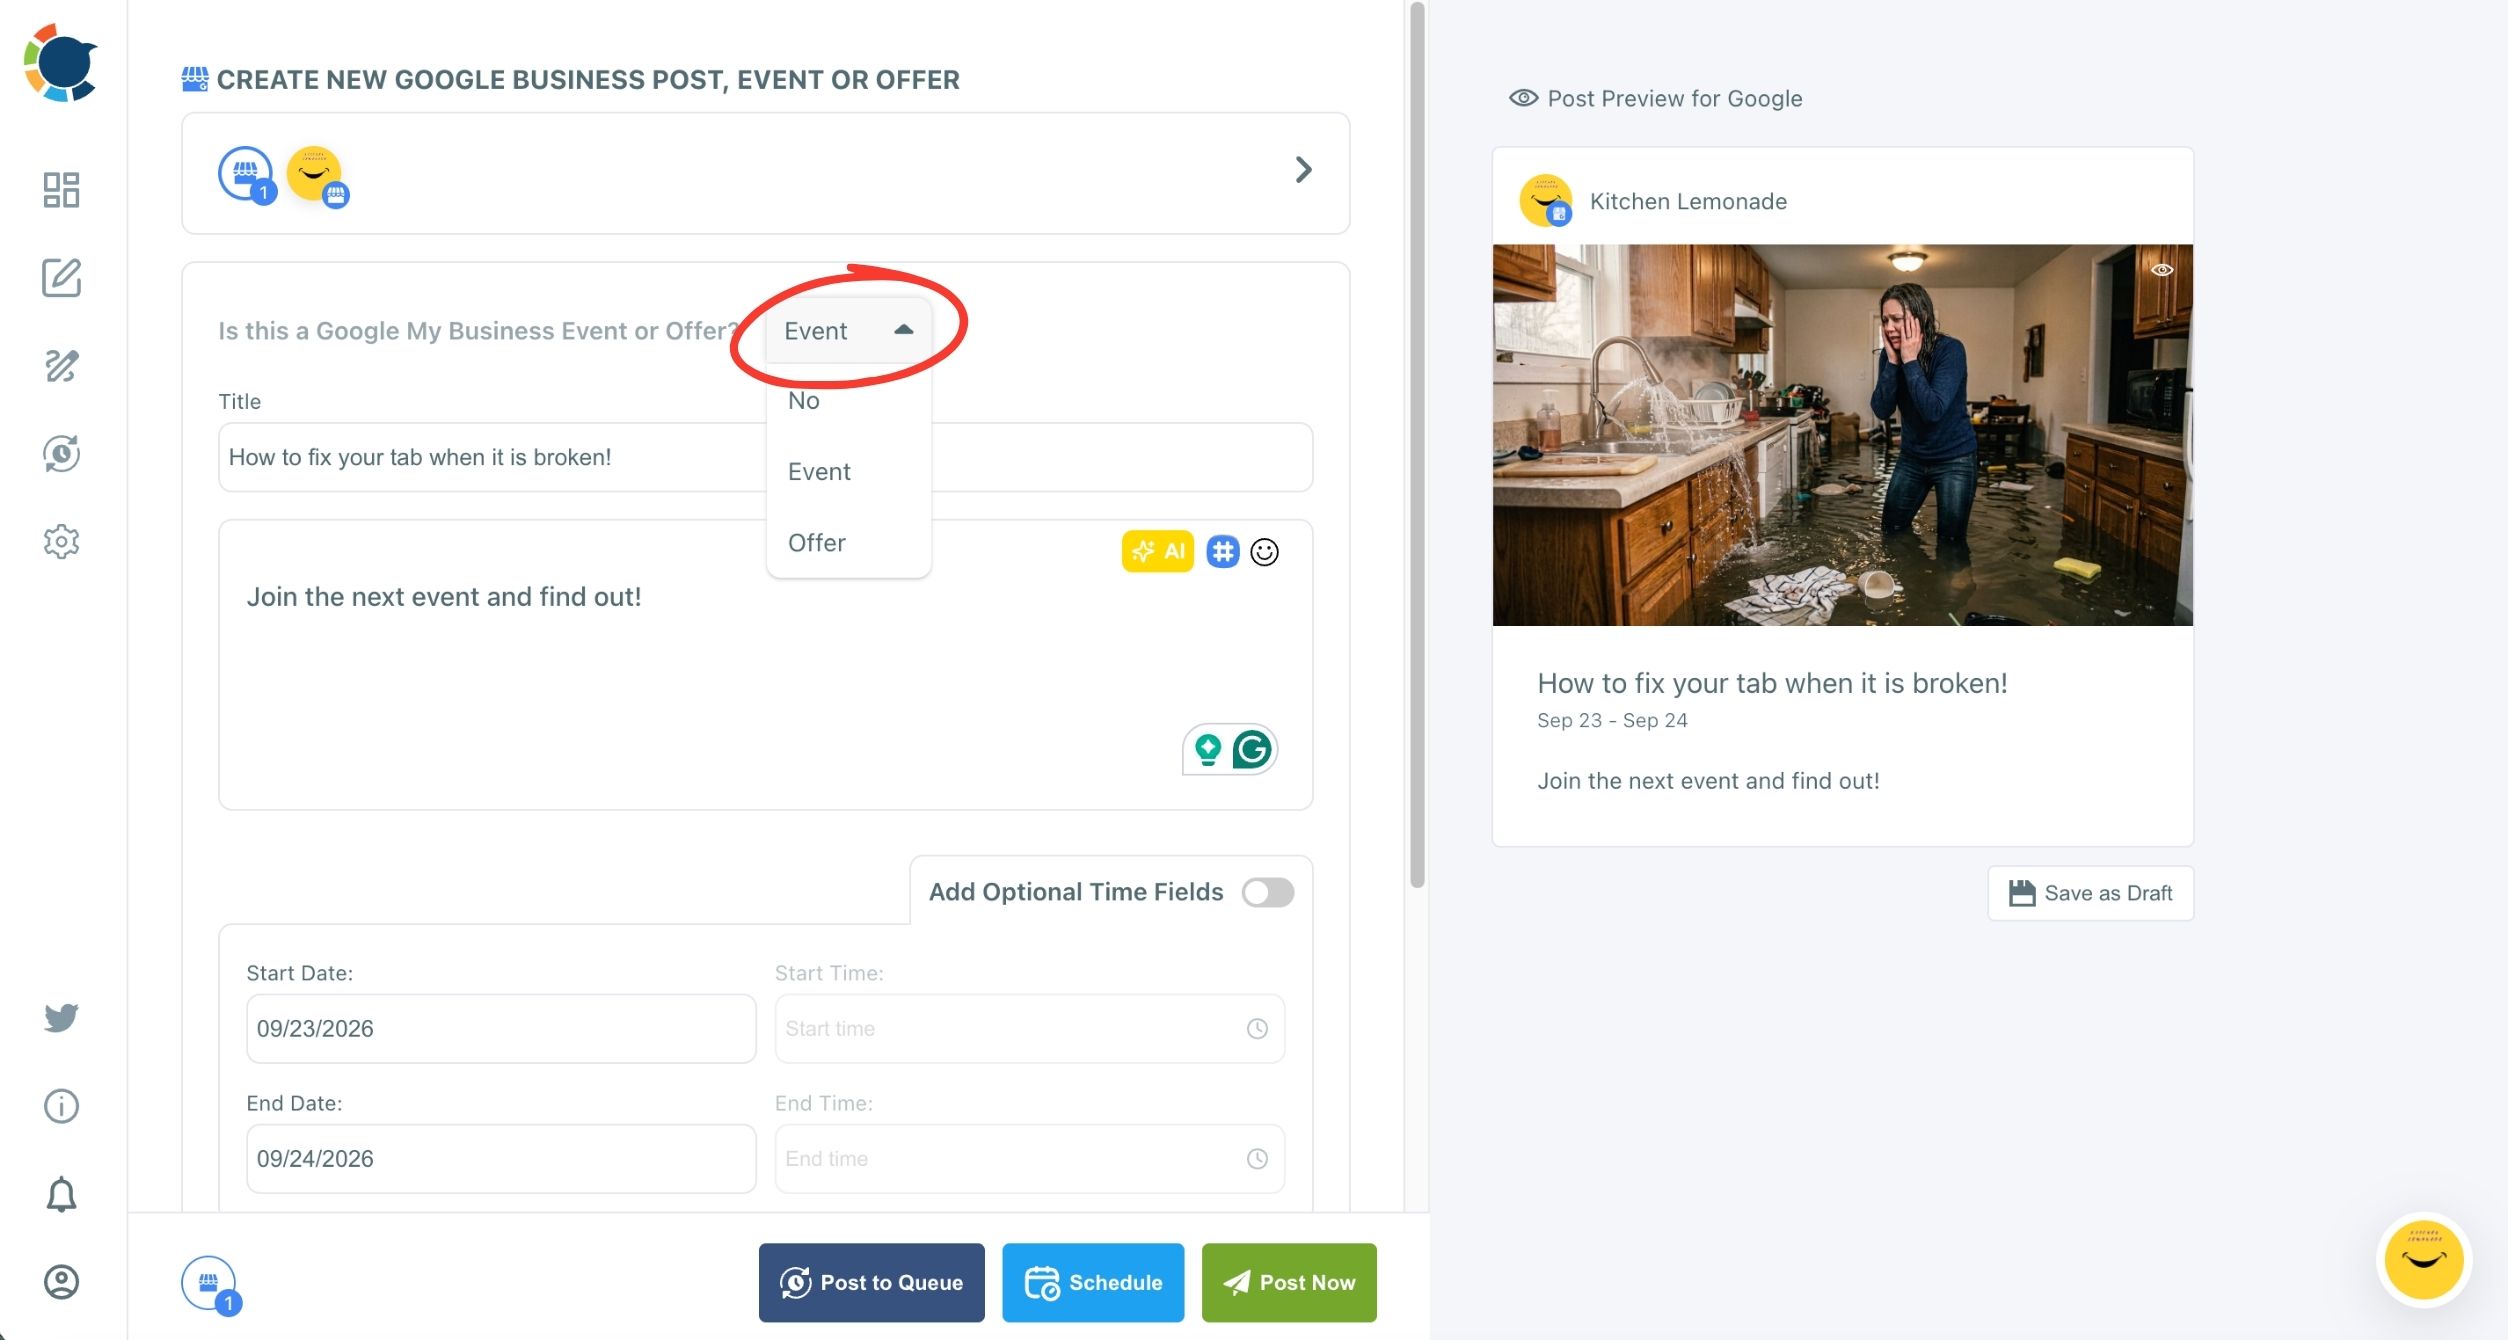Open the chat widget smiley at bottom right
Screen dimensions: 2508x1341
coord(2423,1259)
